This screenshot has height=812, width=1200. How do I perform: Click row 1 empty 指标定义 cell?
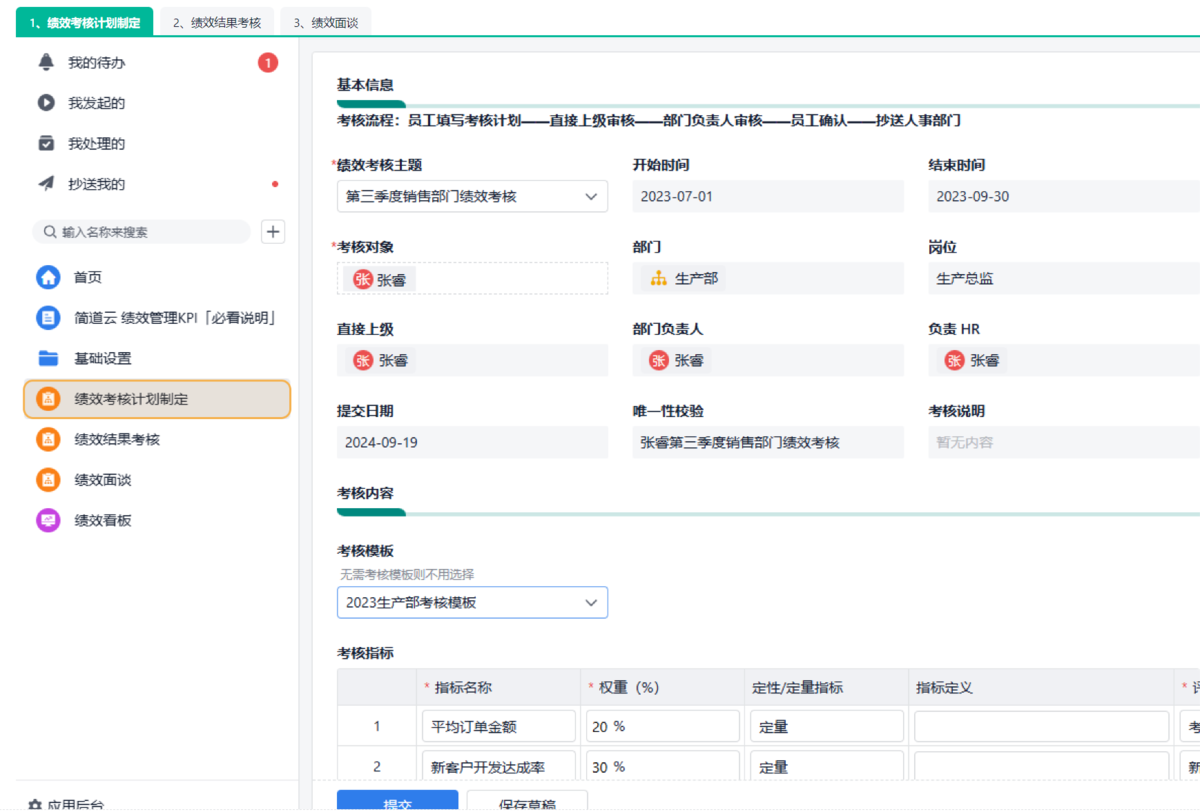[x=1041, y=727]
